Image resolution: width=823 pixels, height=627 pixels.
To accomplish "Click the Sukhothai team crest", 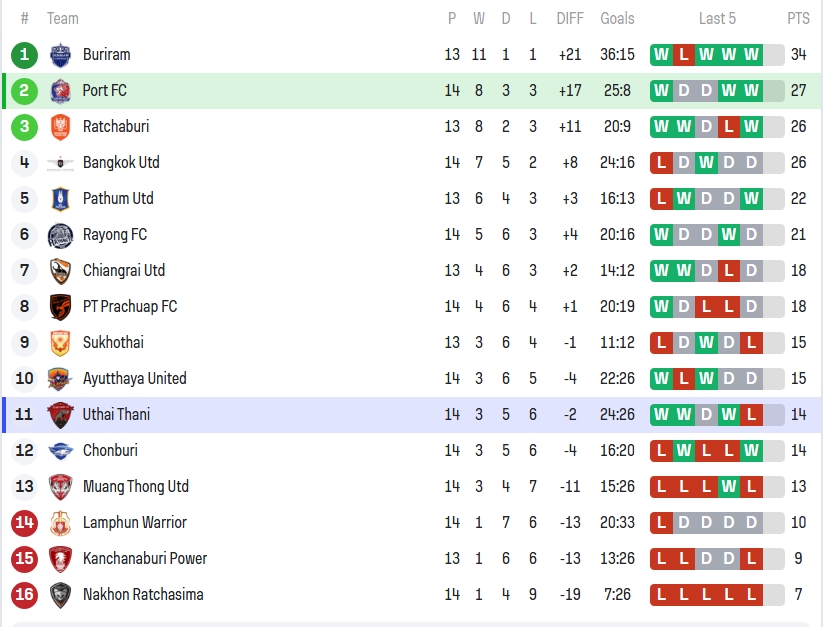I will [x=60, y=343].
